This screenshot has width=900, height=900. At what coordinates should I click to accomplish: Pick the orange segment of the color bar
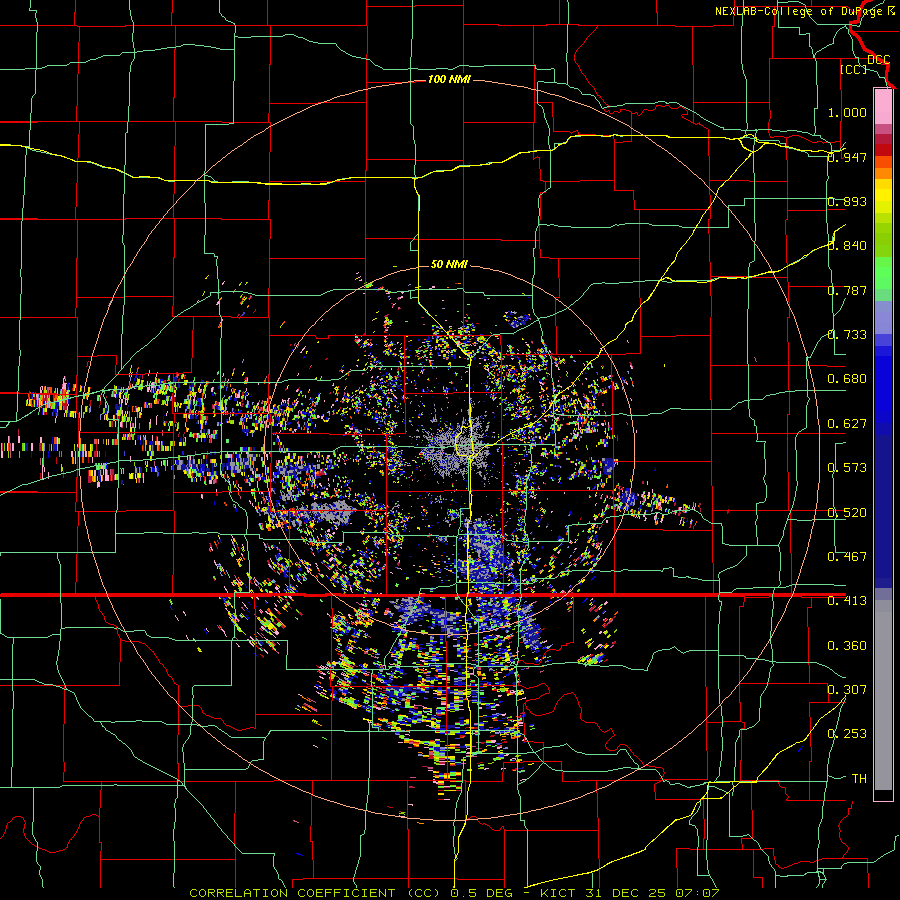883,172
